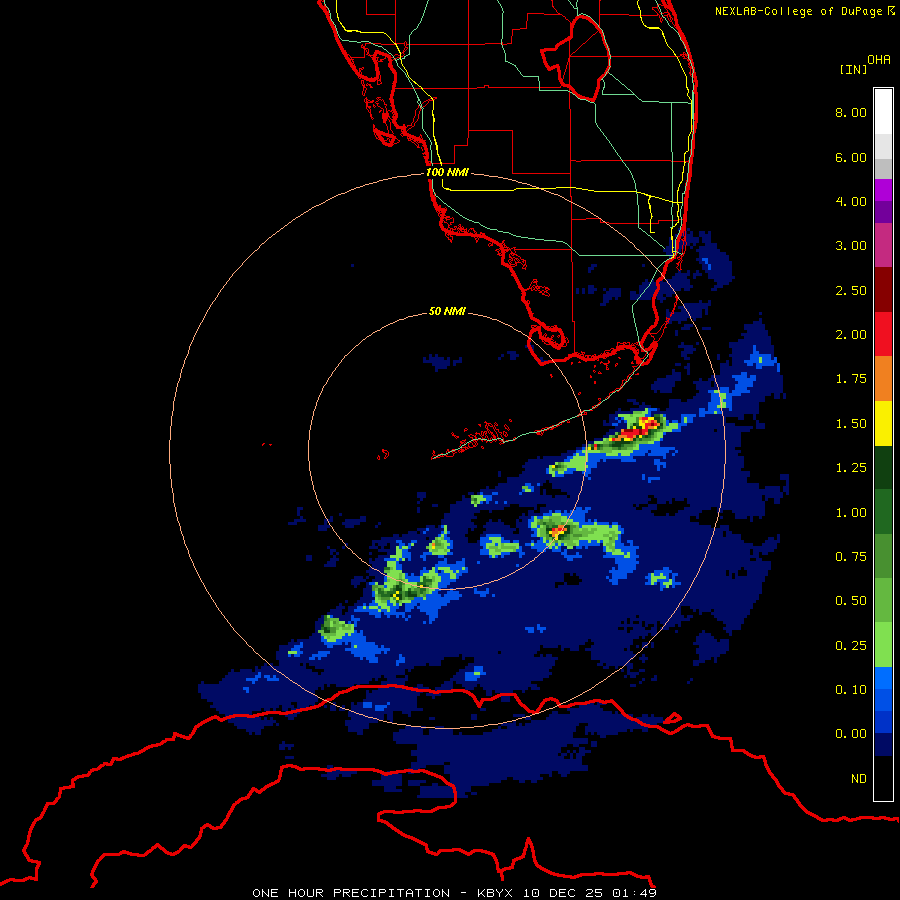The width and height of the screenshot is (900, 900).
Task: Click the 0.00 legend value
Action: [x=851, y=734]
